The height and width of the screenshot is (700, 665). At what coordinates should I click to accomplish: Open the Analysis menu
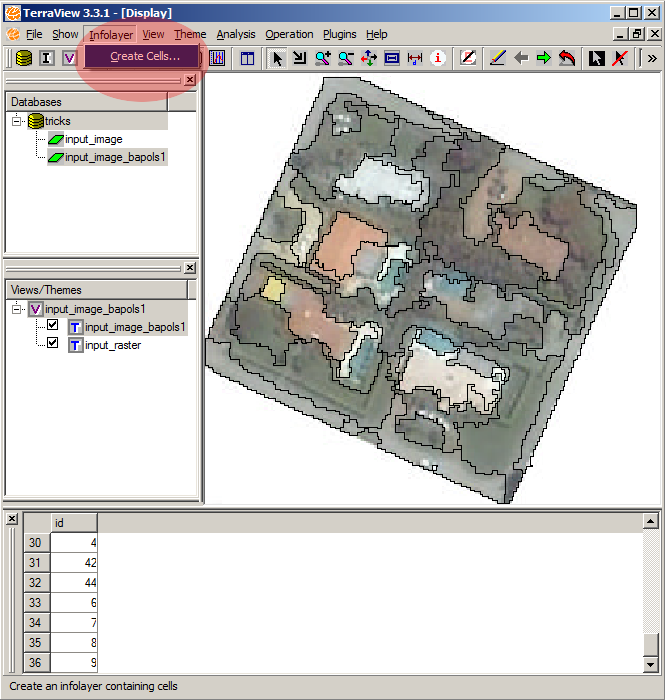pos(236,34)
